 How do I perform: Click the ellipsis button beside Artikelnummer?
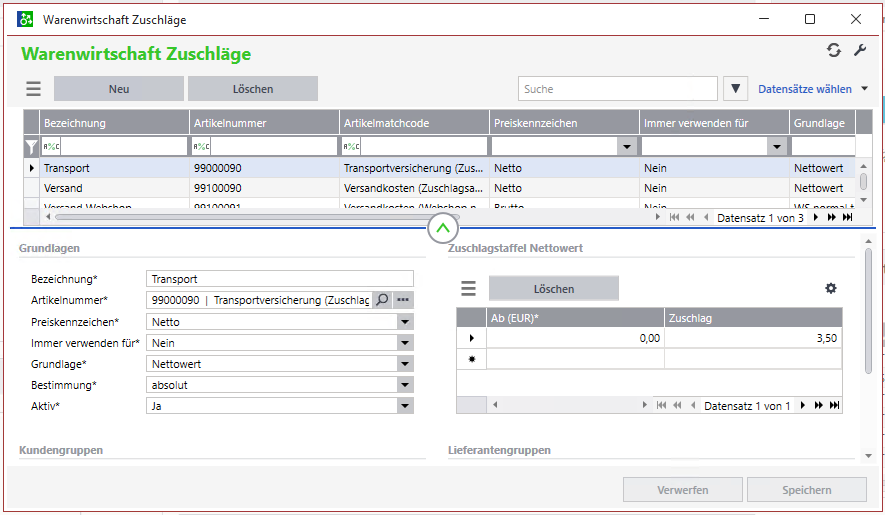[x=403, y=300]
